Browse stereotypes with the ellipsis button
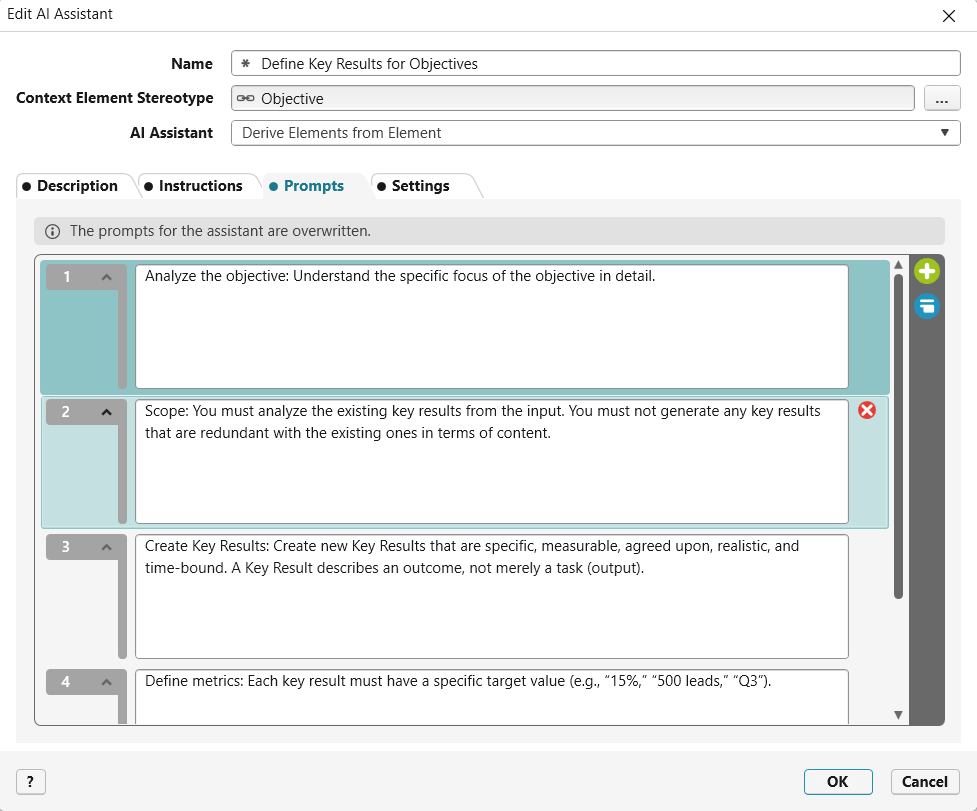The image size is (977, 811). pos(942,98)
